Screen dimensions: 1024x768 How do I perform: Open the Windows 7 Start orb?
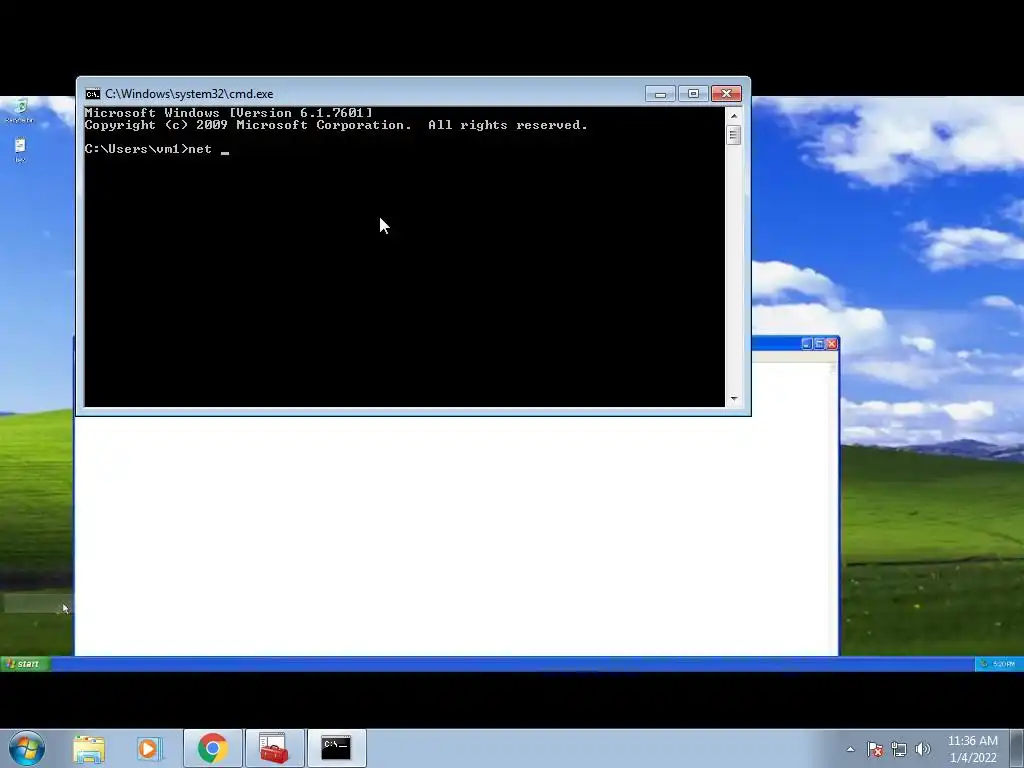(27, 748)
